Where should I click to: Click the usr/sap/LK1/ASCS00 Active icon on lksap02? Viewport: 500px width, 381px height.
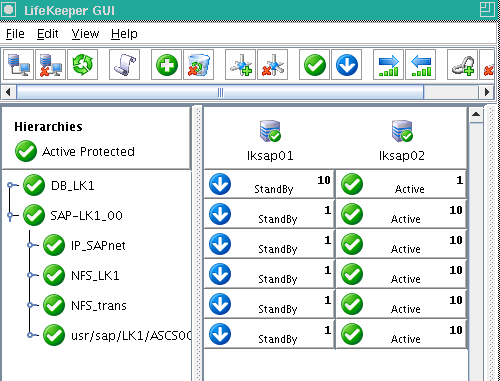[352, 334]
